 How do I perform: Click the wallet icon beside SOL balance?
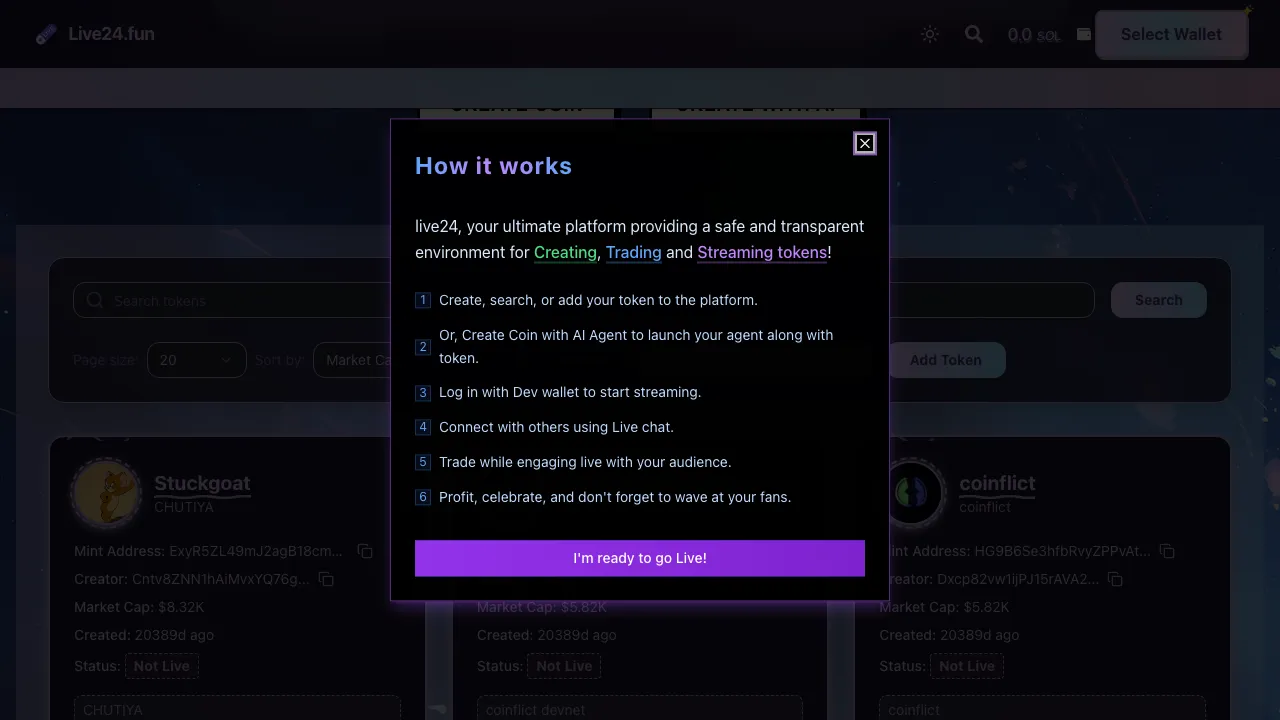tap(1084, 33)
